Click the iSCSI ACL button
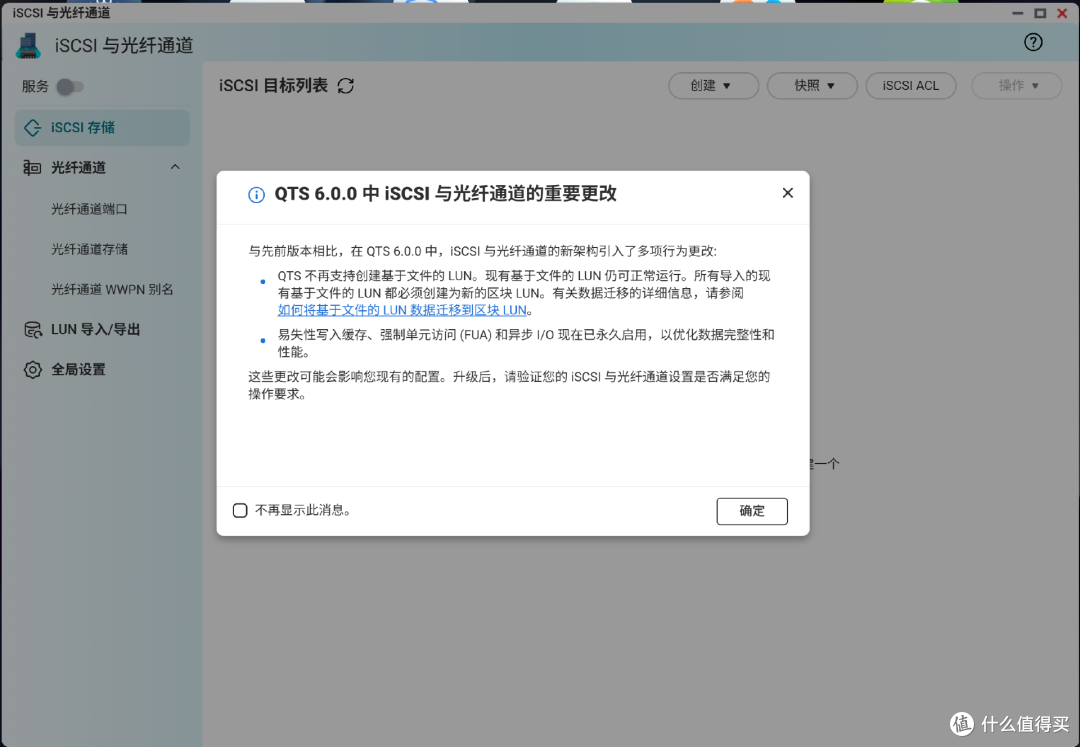Image resolution: width=1080 pixels, height=747 pixels. tap(911, 85)
